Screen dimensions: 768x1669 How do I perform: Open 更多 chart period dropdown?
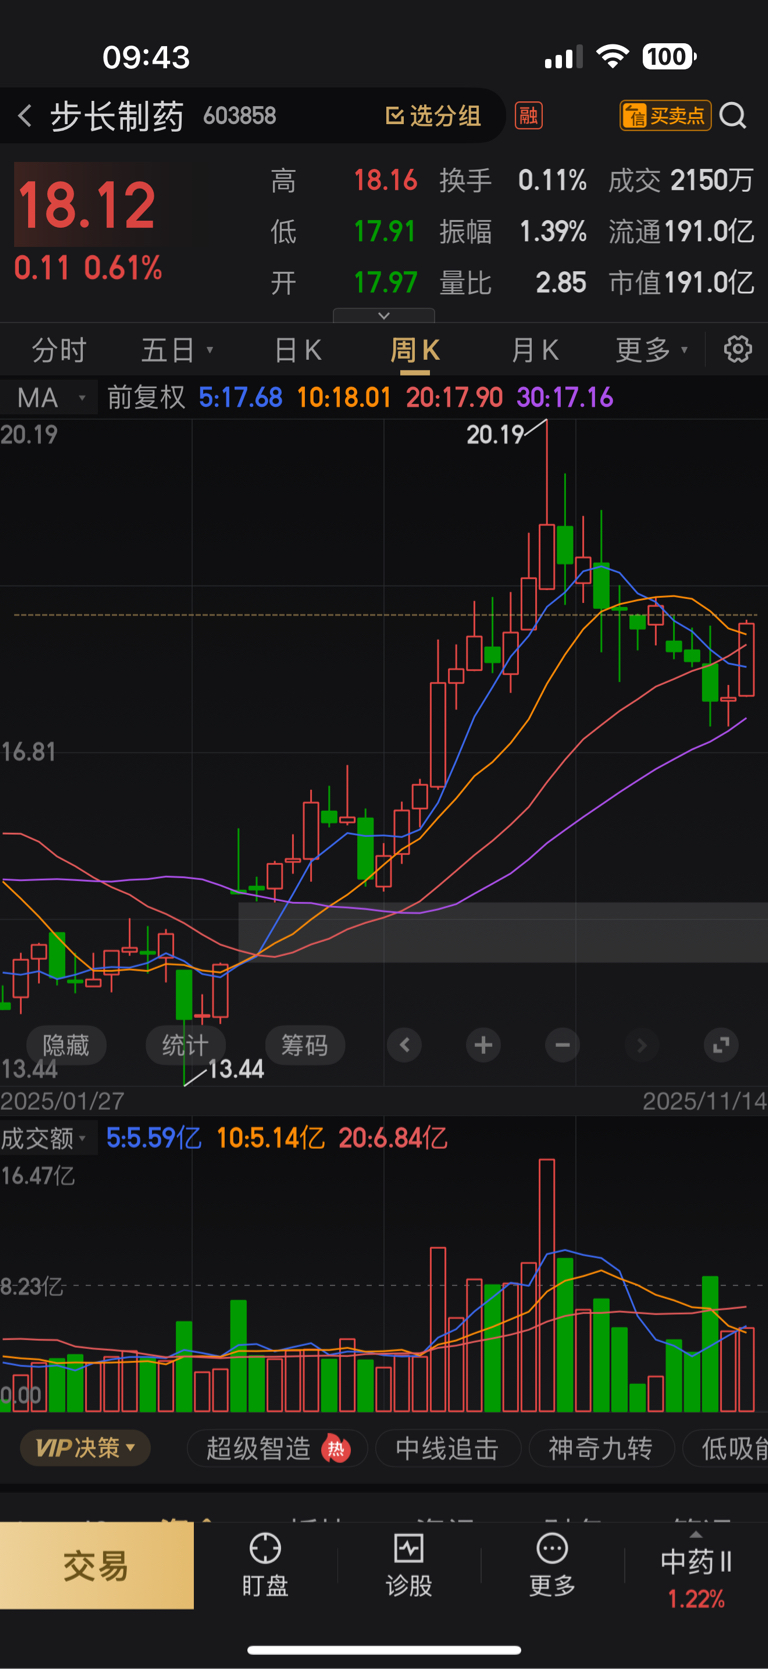point(652,350)
